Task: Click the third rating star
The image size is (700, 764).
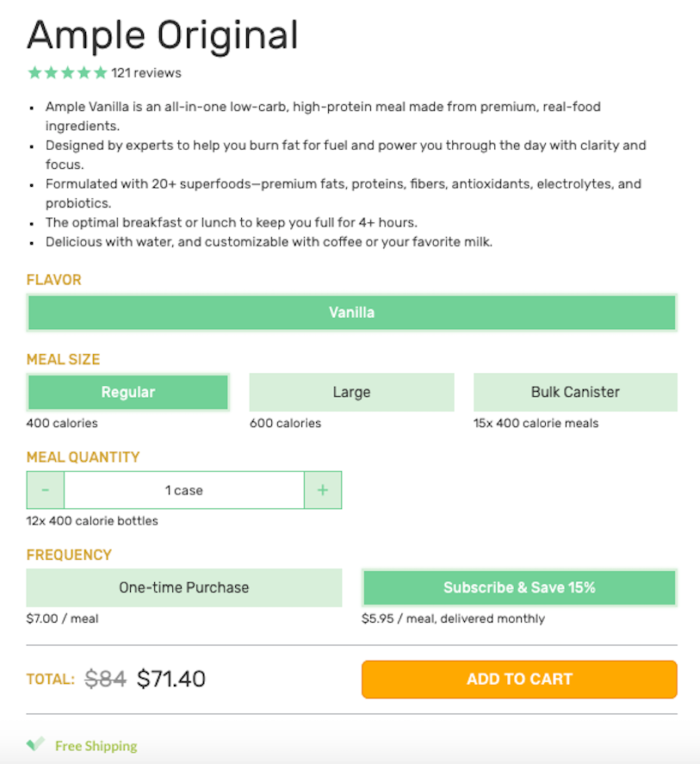Action: point(67,73)
